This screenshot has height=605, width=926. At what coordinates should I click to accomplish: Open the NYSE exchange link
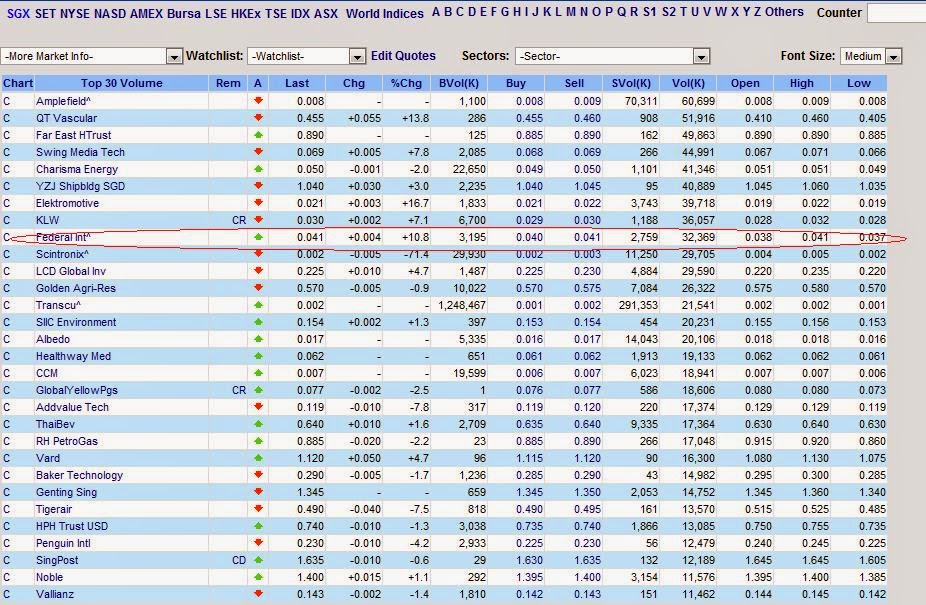click(75, 13)
